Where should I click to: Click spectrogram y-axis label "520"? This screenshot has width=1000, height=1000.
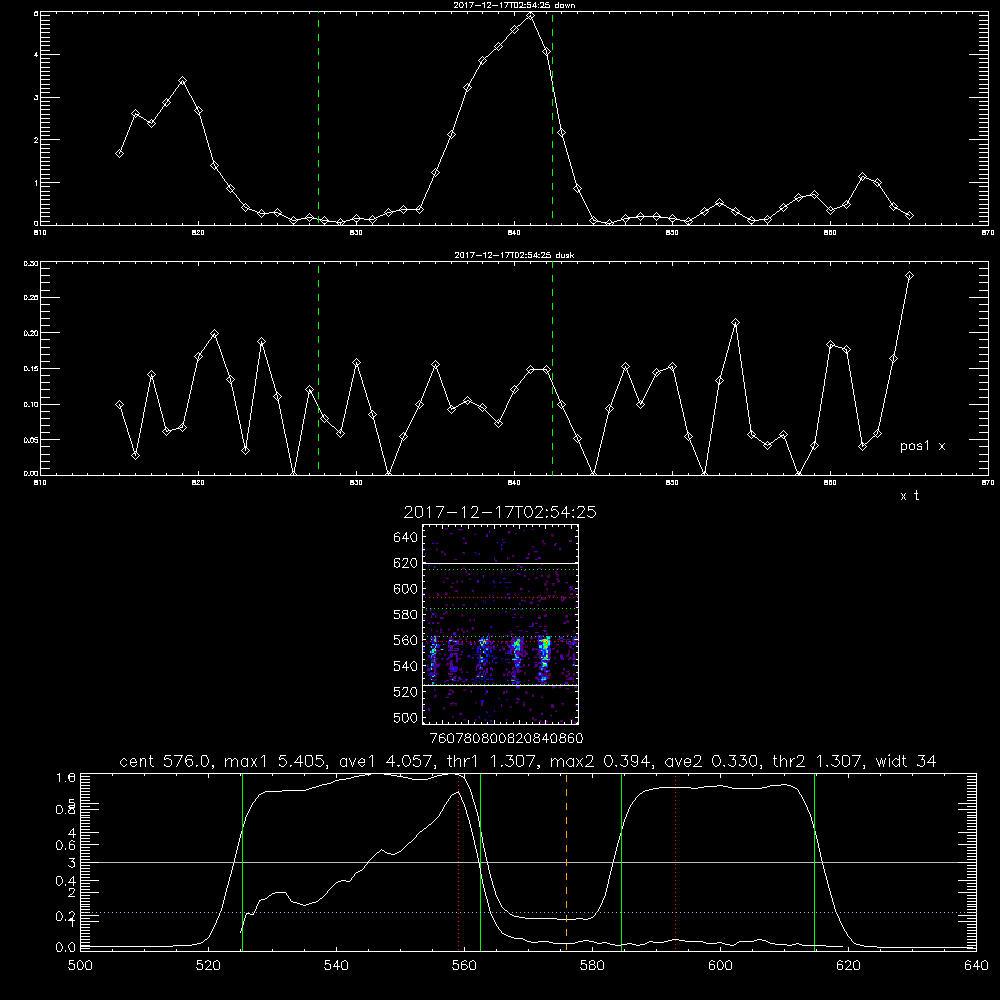tap(406, 692)
